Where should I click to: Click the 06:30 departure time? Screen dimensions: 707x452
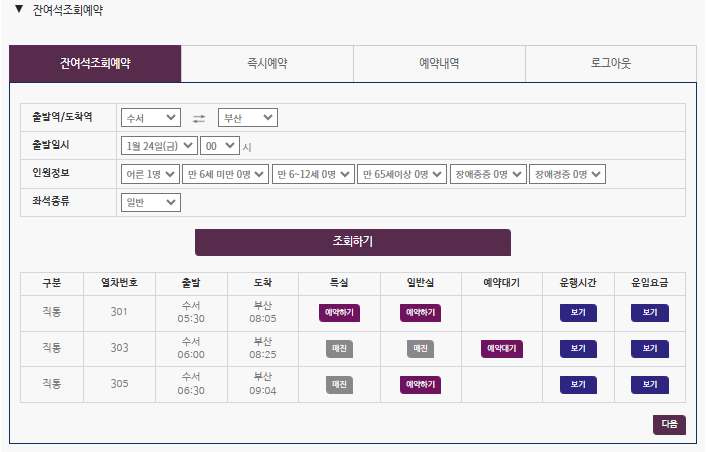pos(191,391)
